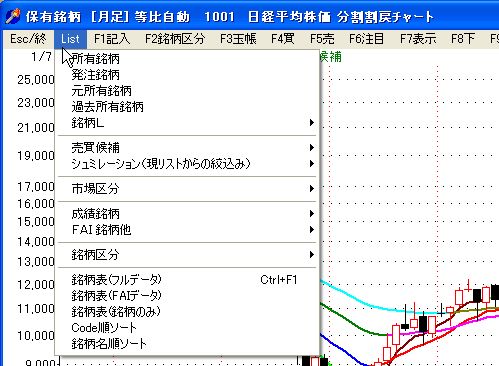Click the 10,000 price axis label
The height and width of the screenshot is (366, 499).
click(x=36, y=335)
